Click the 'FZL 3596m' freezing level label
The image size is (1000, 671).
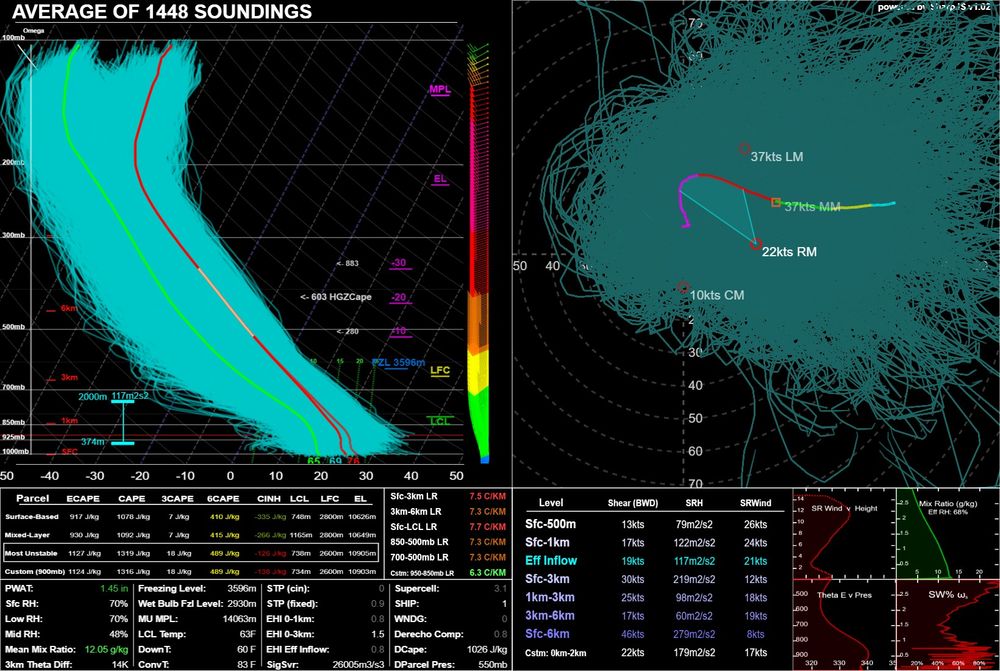coord(399,362)
